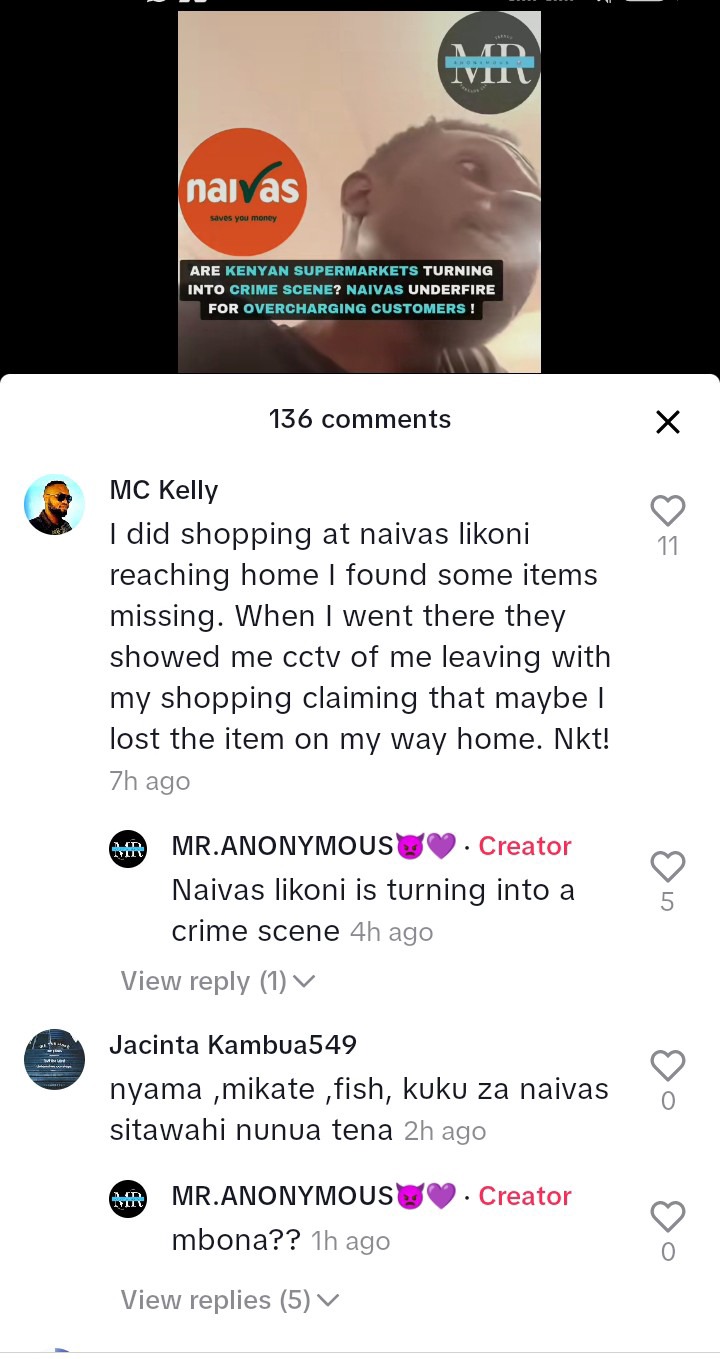Screen dimensions: 720x1359
Task: Tap the video preview above the comments
Action: [360, 192]
